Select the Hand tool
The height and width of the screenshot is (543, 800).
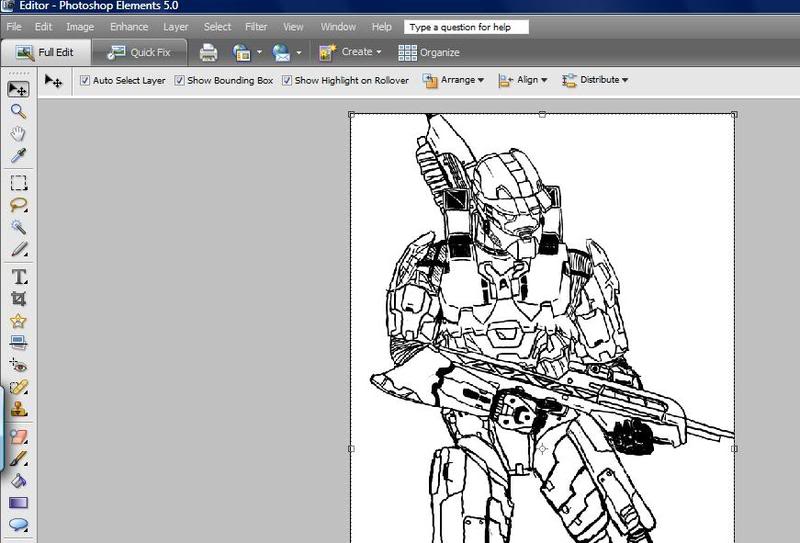[18, 134]
